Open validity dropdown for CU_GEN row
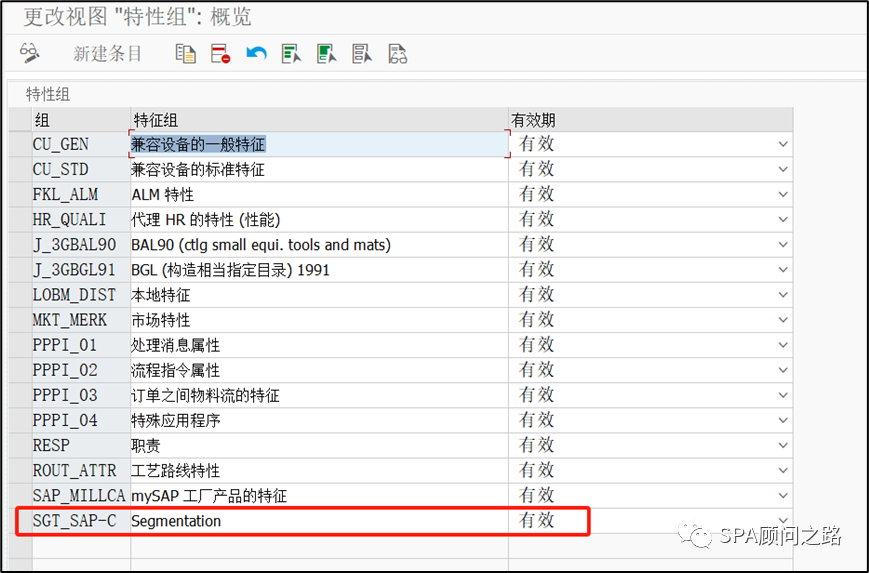 (783, 144)
